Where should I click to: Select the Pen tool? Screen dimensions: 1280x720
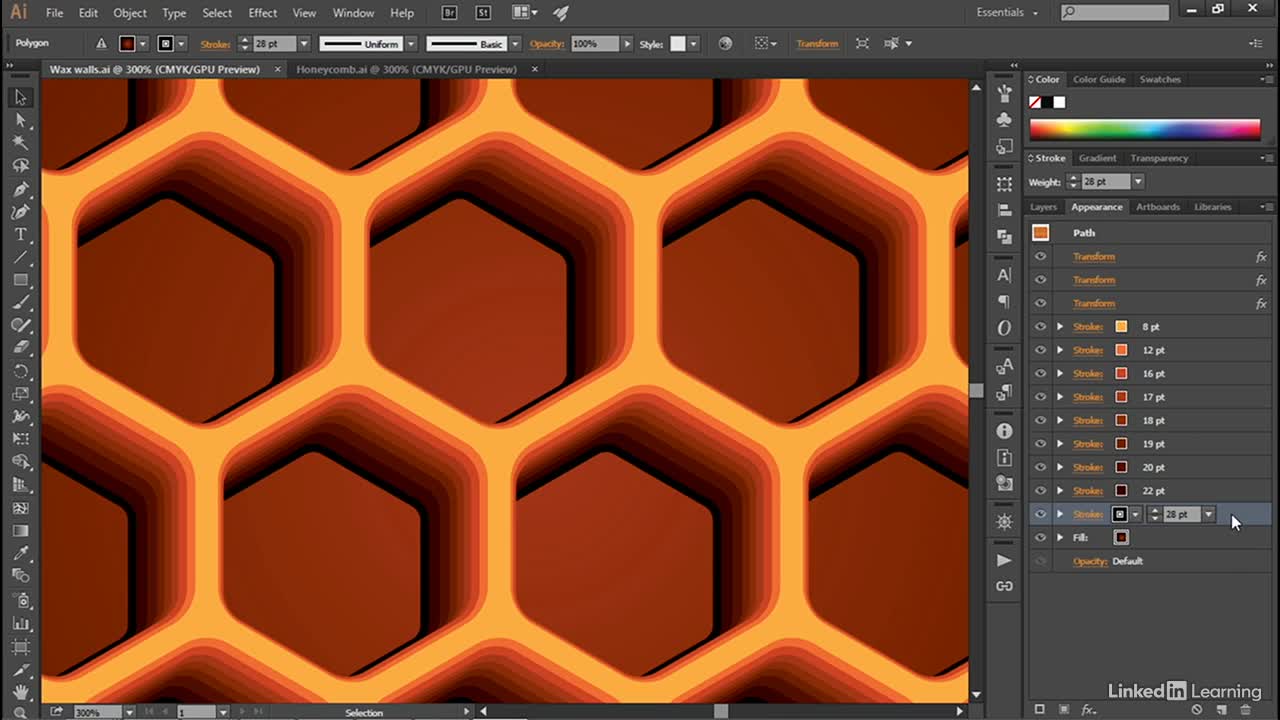click(x=20, y=189)
